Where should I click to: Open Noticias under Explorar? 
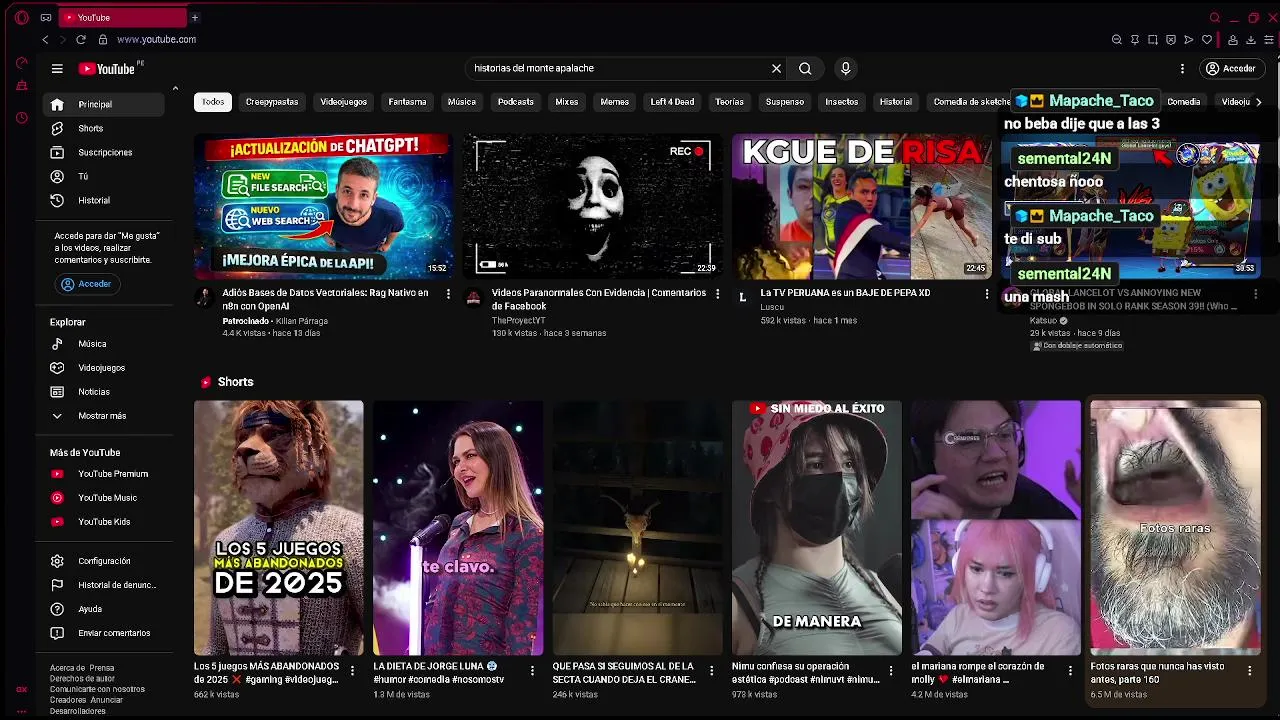click(103, 392)
